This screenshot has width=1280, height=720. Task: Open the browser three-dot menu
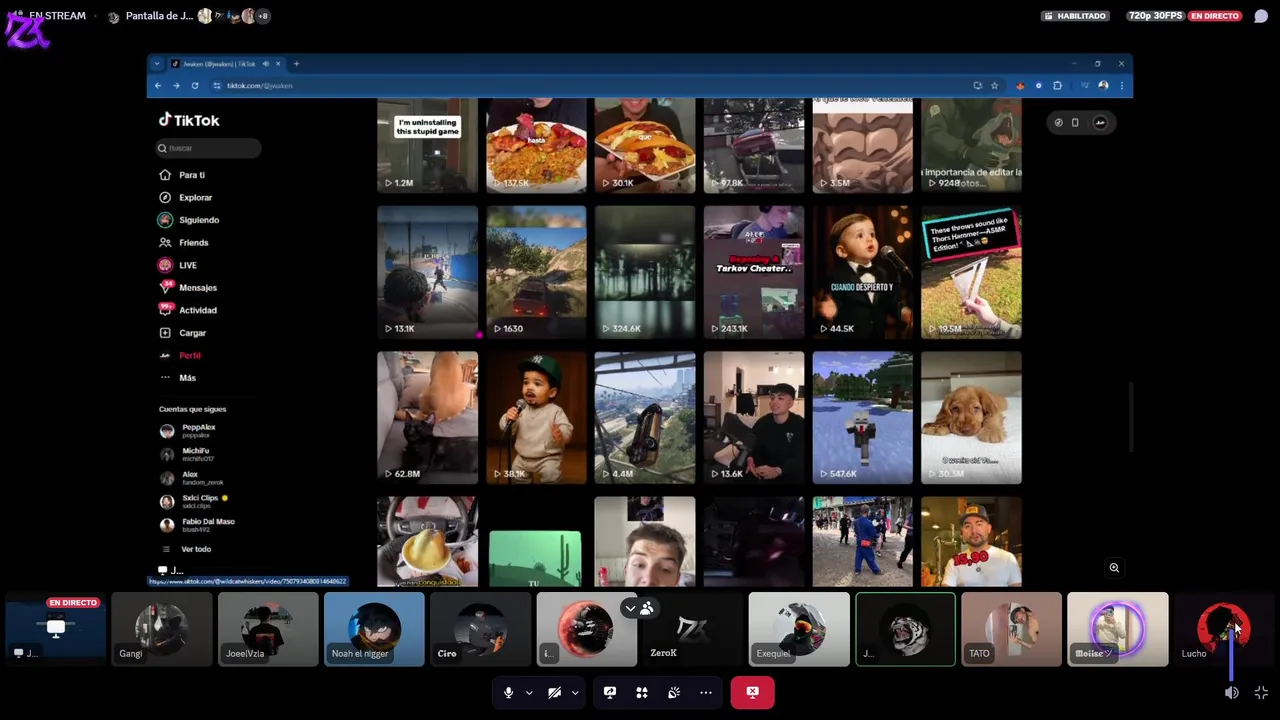1121,86
